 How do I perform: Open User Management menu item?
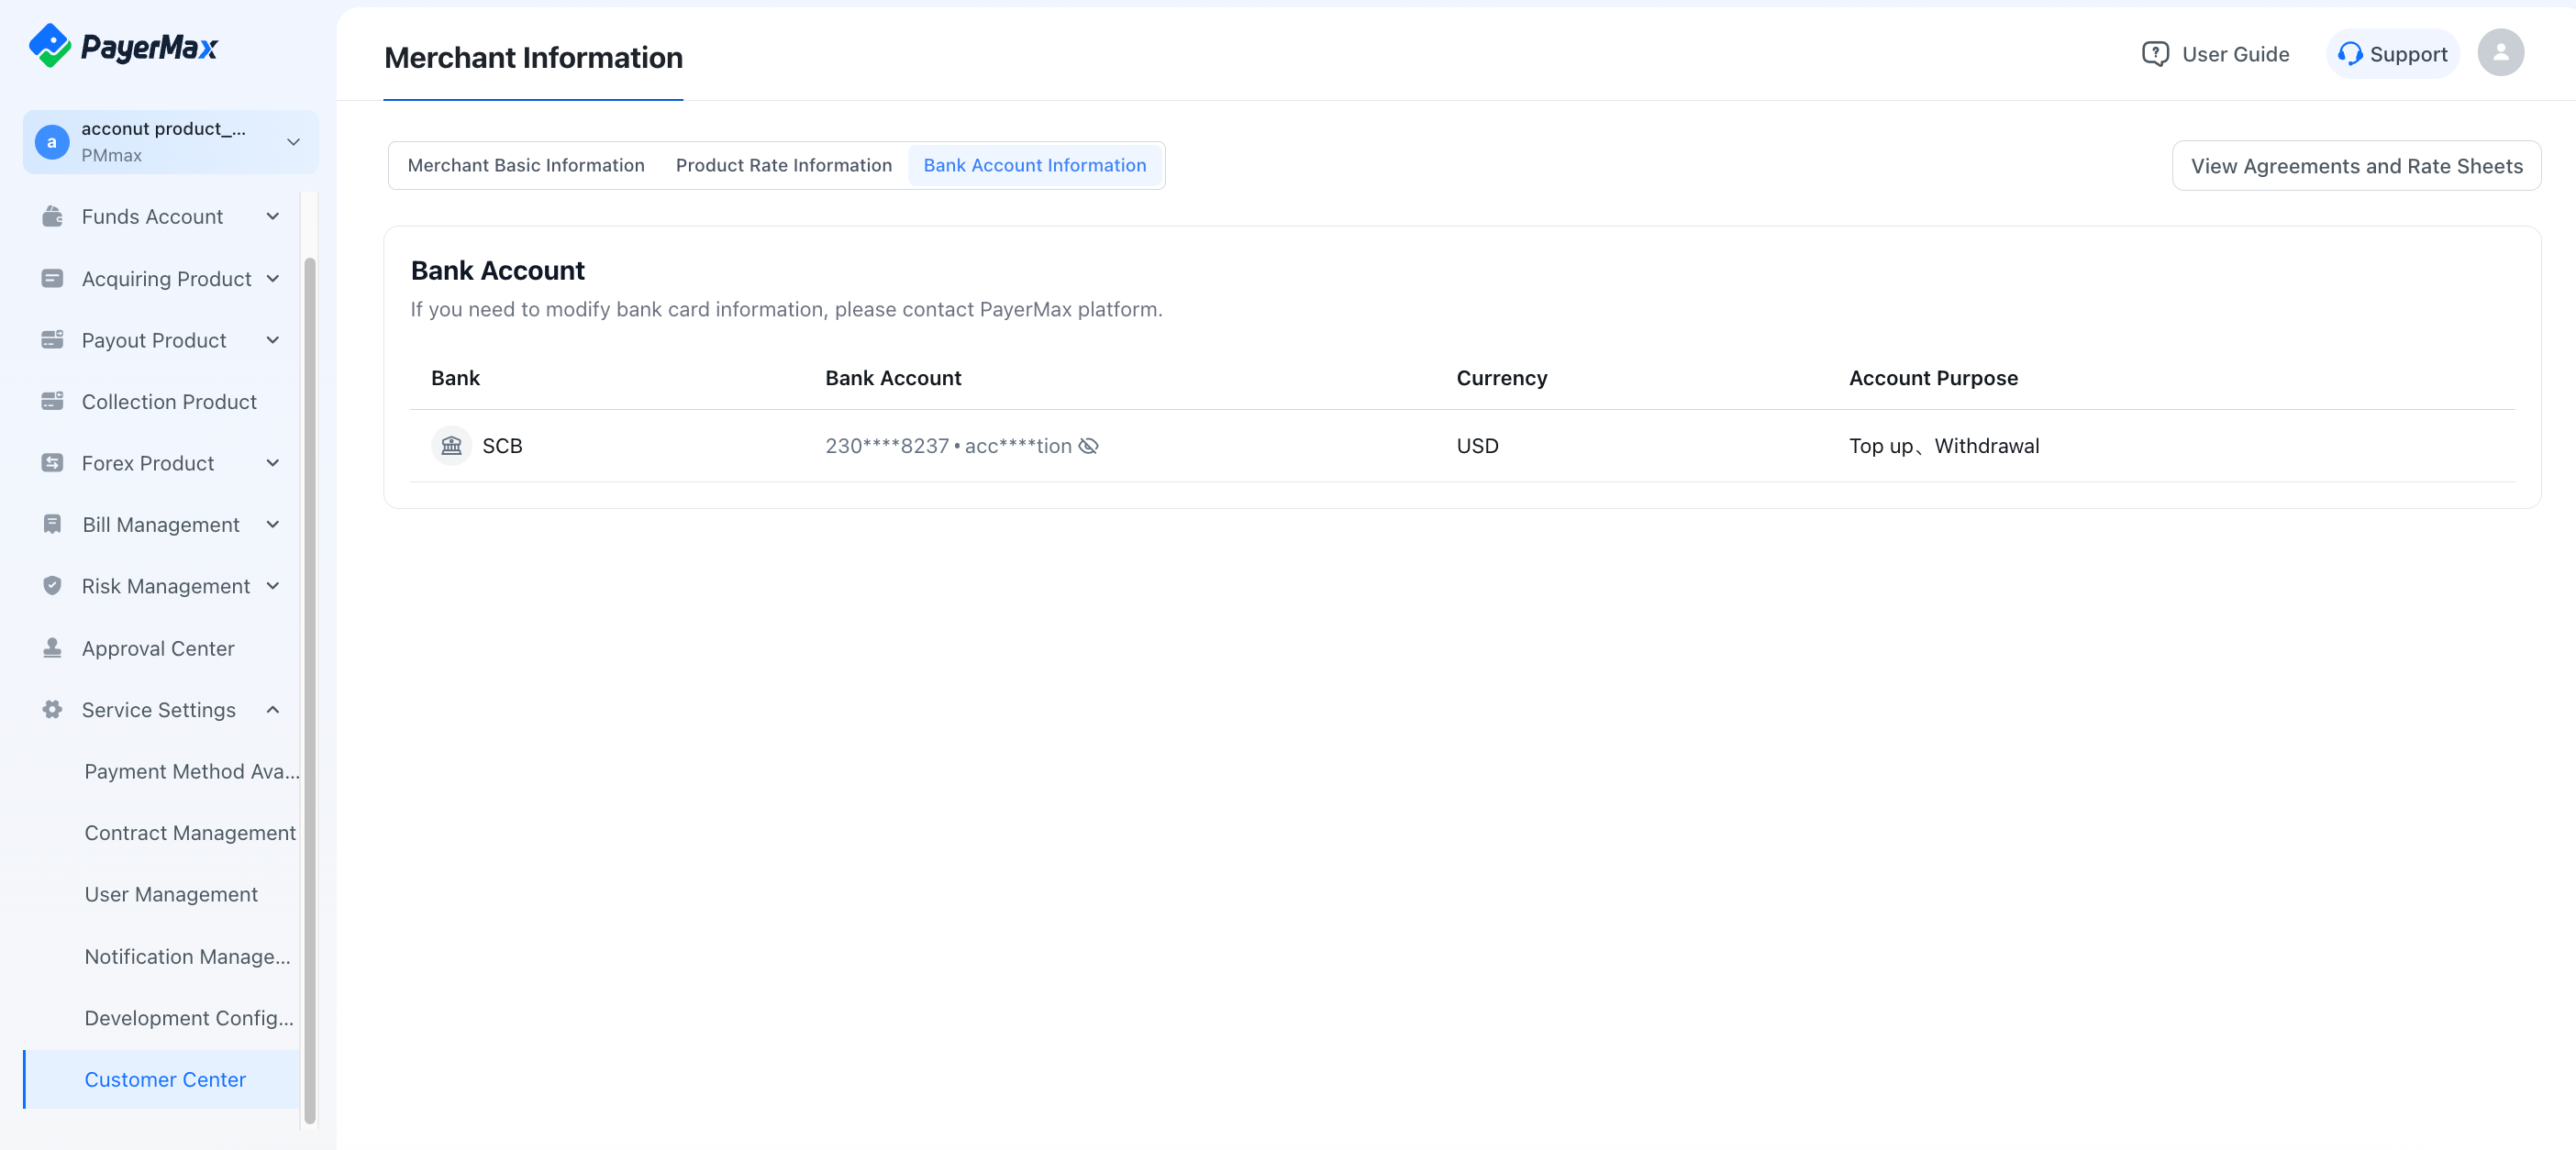pos(171,894)
